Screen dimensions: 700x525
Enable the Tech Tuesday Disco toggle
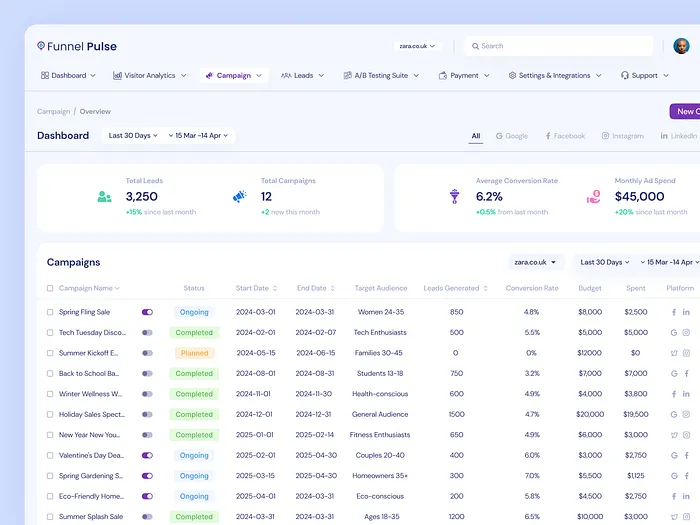147,333
